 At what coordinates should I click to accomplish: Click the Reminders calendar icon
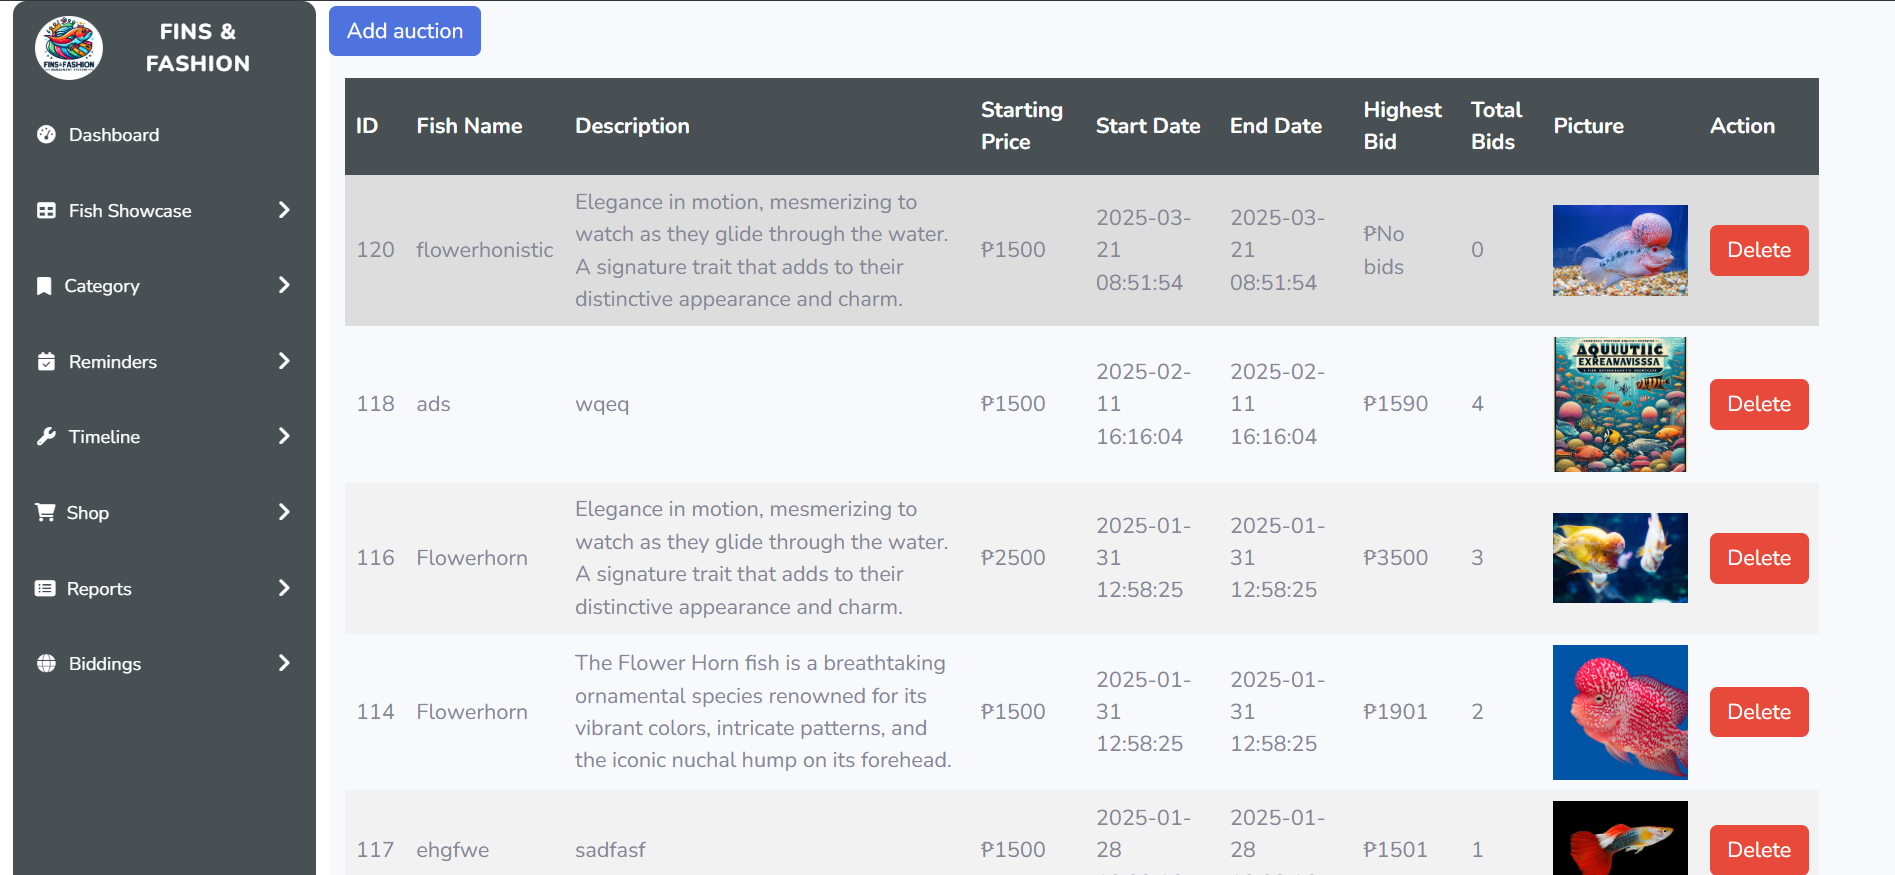coord(46,362)
